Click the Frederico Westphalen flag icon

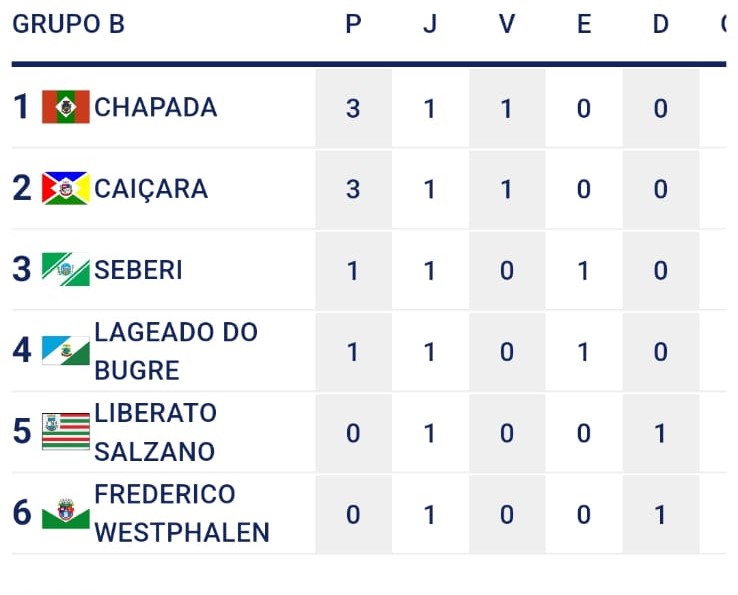click(66, 513)
